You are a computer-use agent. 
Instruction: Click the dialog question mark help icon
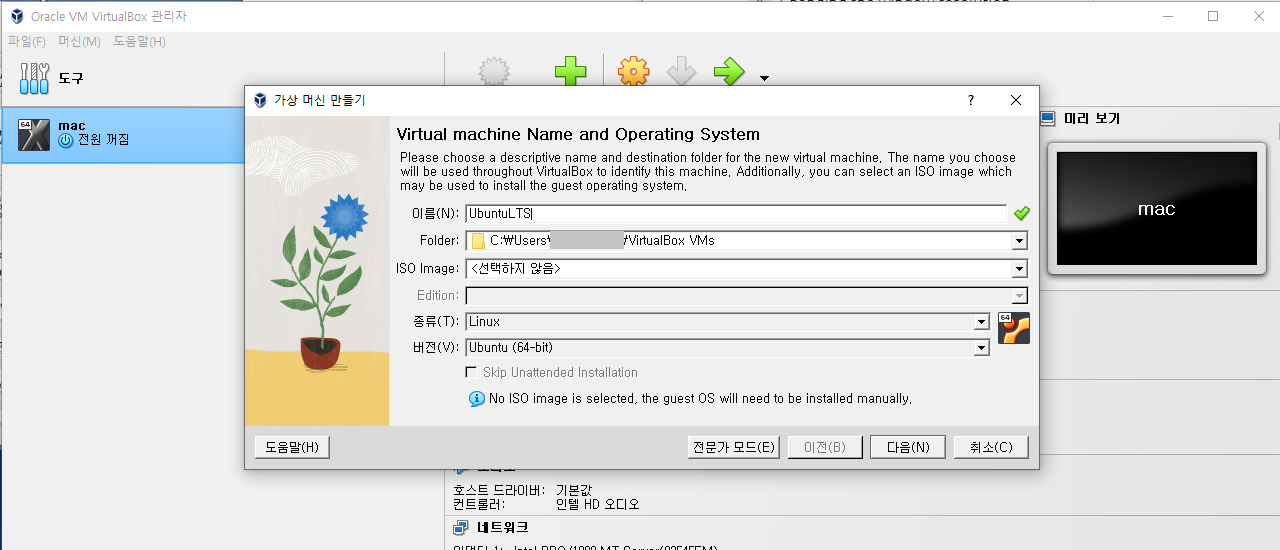click(971, 100)
